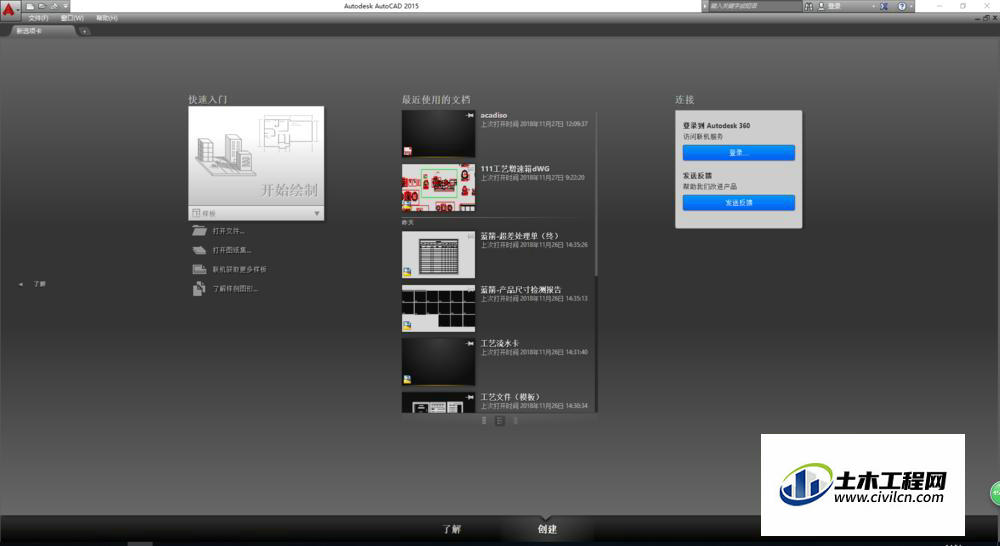Toggle the pin on acadiso document
The width and height of the screenshot is (1000, 546).
tap(470, 115)
